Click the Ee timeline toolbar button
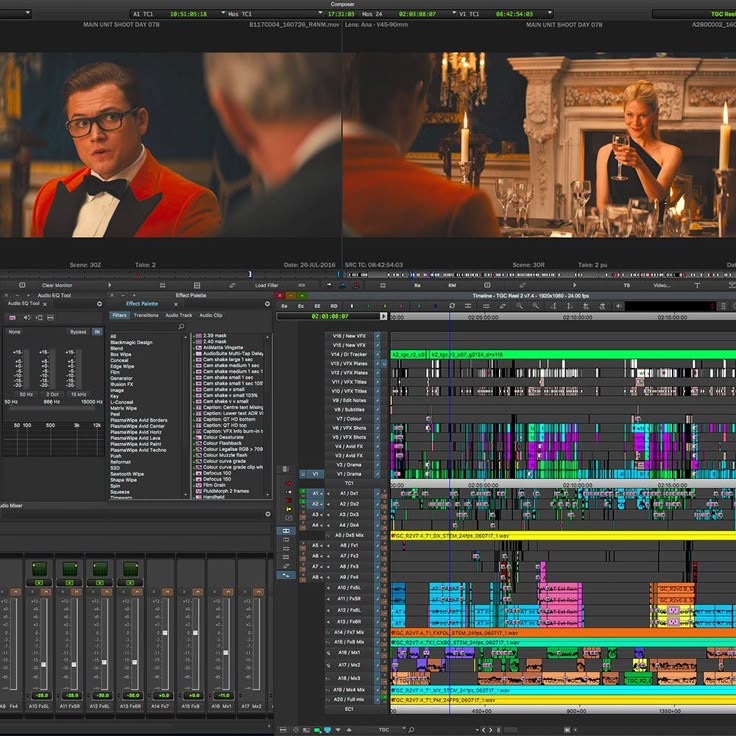The image size is (736, 736). coord(284,306)
